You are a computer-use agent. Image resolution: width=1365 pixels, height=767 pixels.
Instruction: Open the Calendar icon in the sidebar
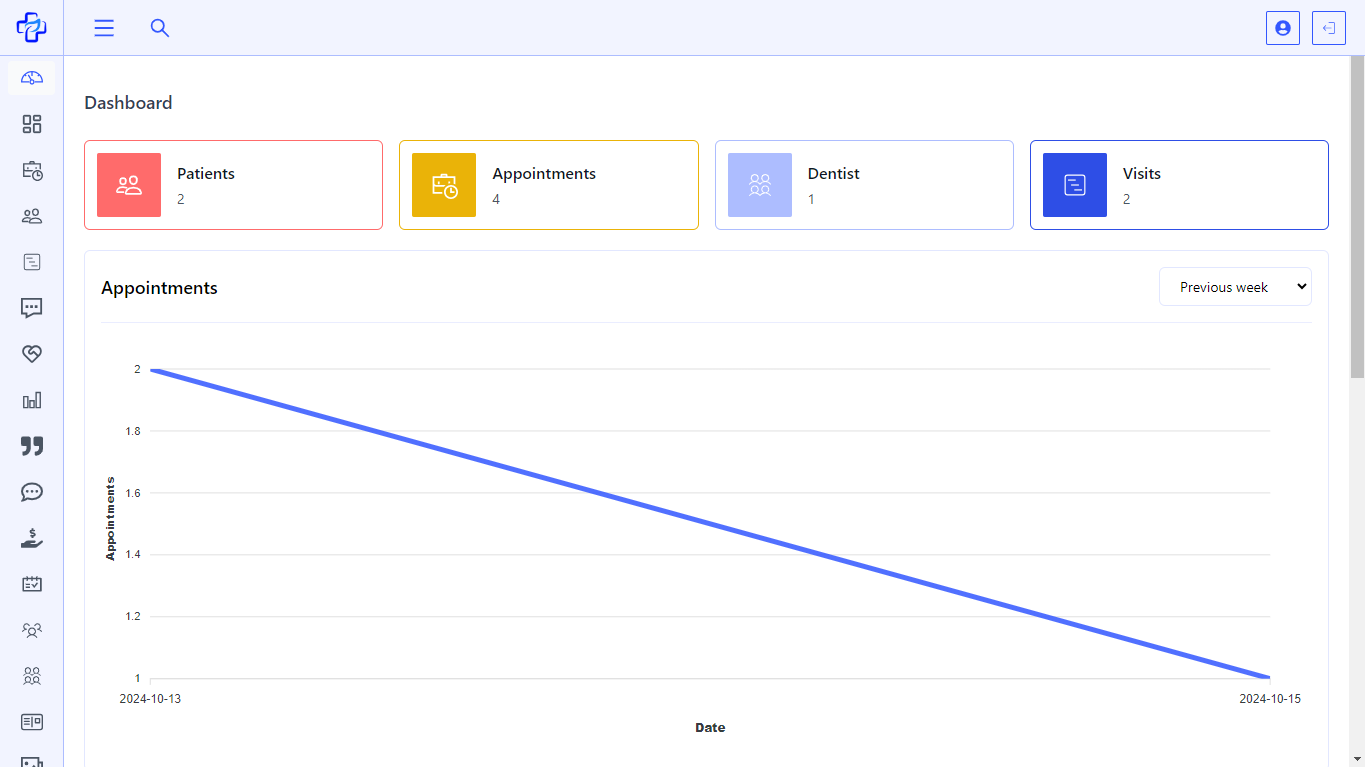click(31, 584)
